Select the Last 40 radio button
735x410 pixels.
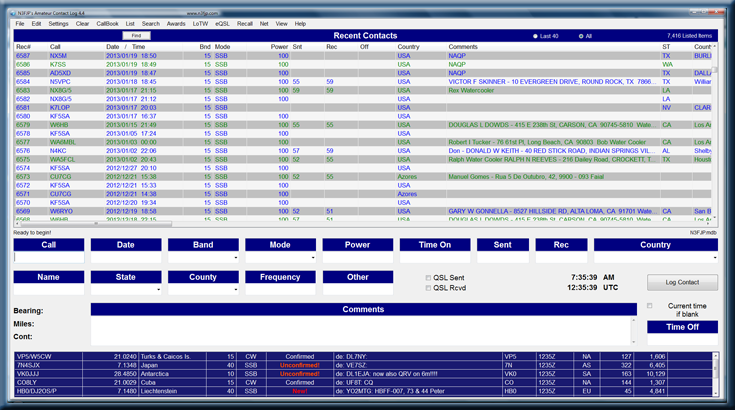535,35
